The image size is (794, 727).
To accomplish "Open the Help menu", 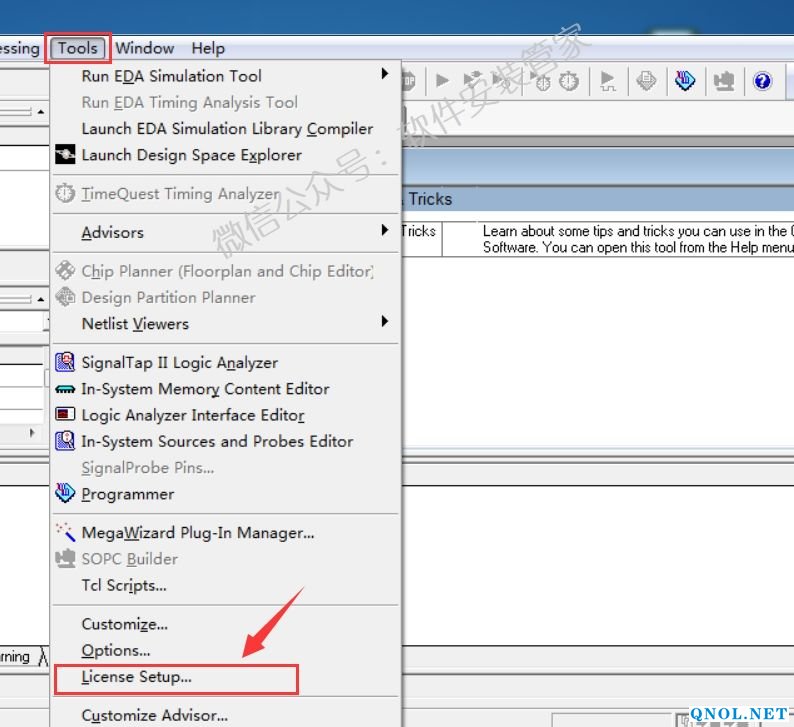I will 208,48.
